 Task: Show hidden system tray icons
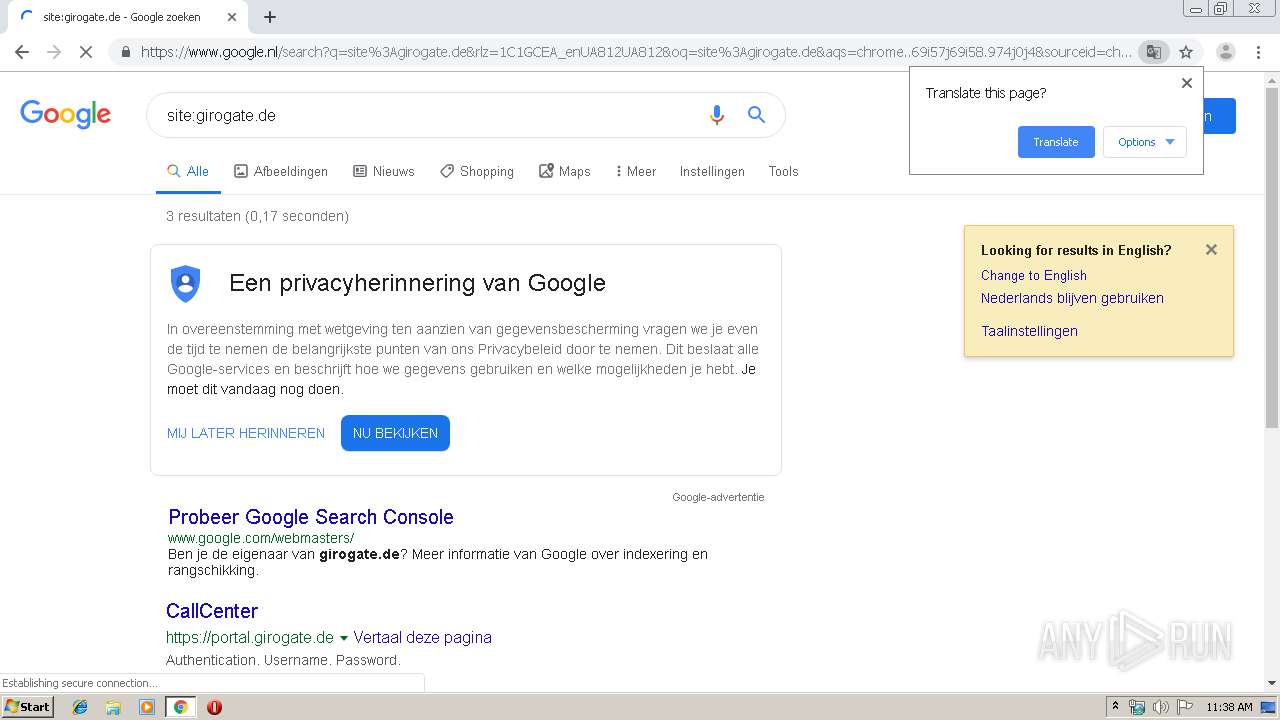click(x=1115, y=707)
